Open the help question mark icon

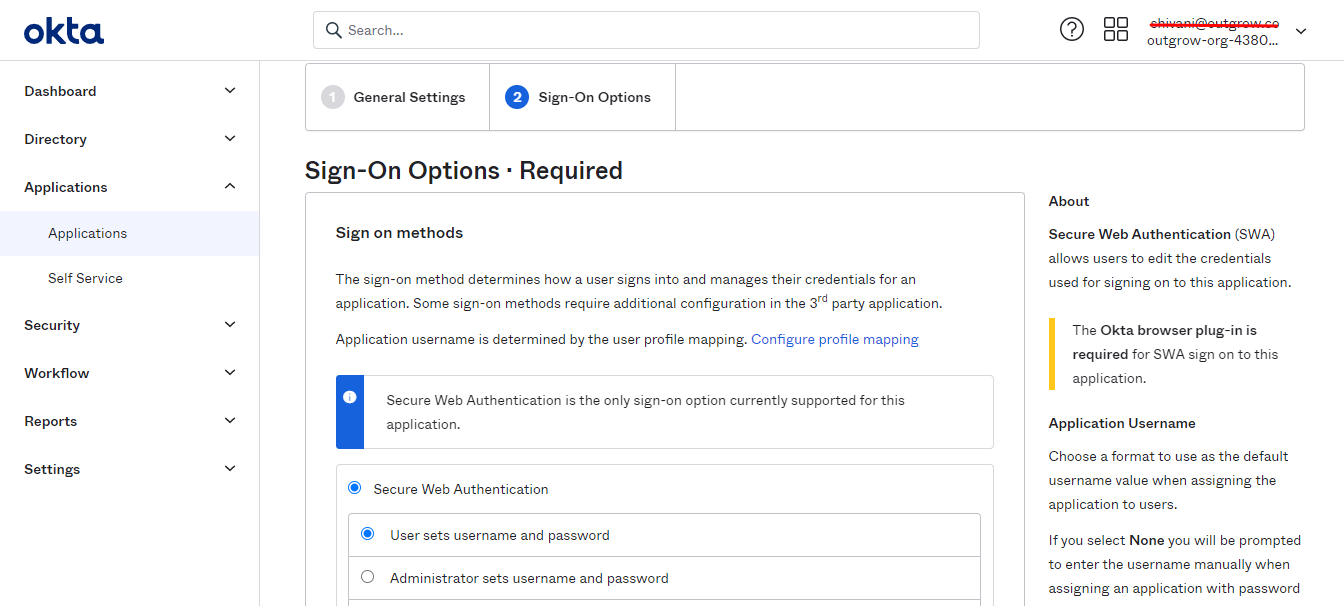click(x=1072, y=29)
